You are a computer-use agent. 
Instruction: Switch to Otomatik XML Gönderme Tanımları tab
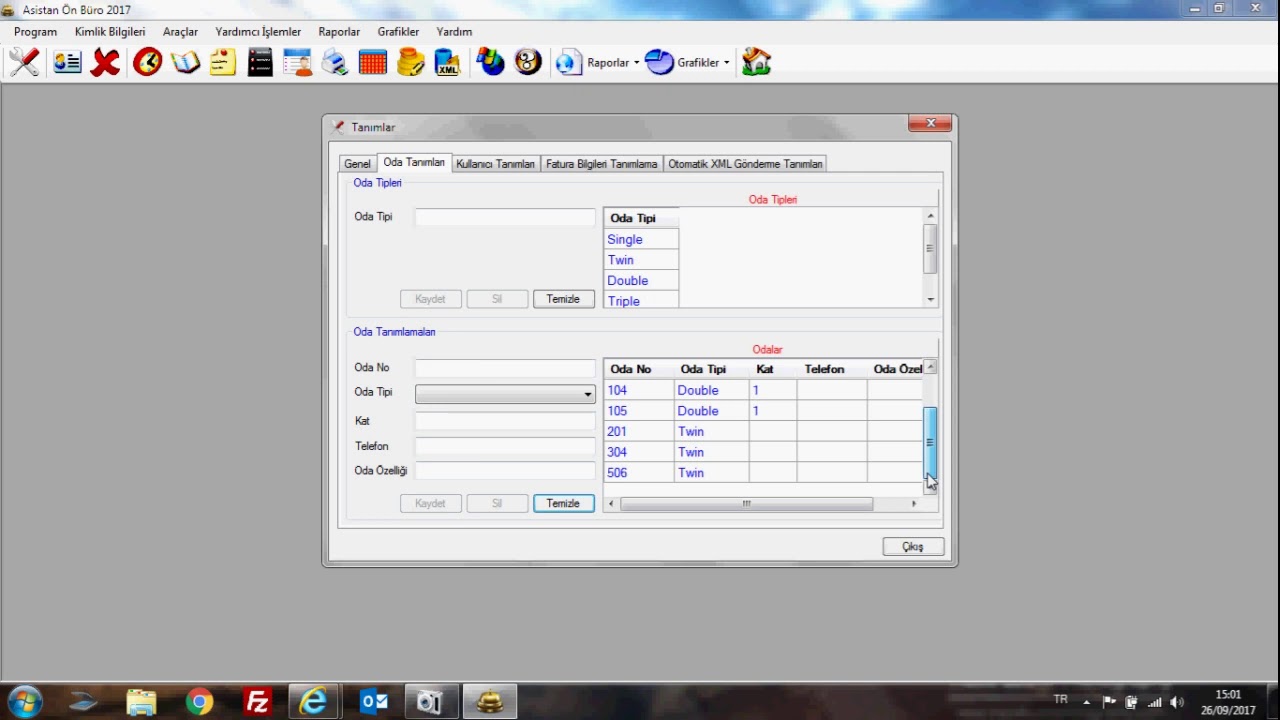tap(745, 164)
